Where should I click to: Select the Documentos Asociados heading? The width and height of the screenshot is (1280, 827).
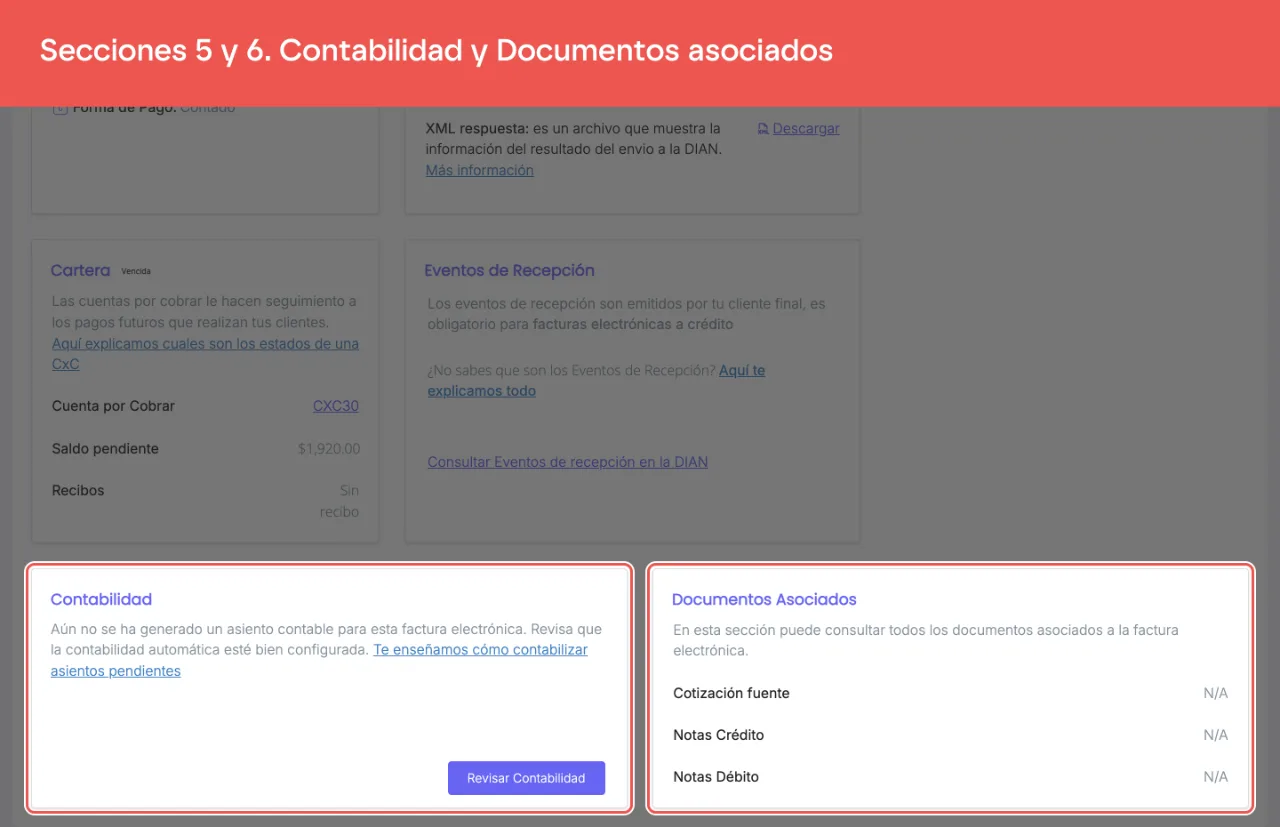764,599
